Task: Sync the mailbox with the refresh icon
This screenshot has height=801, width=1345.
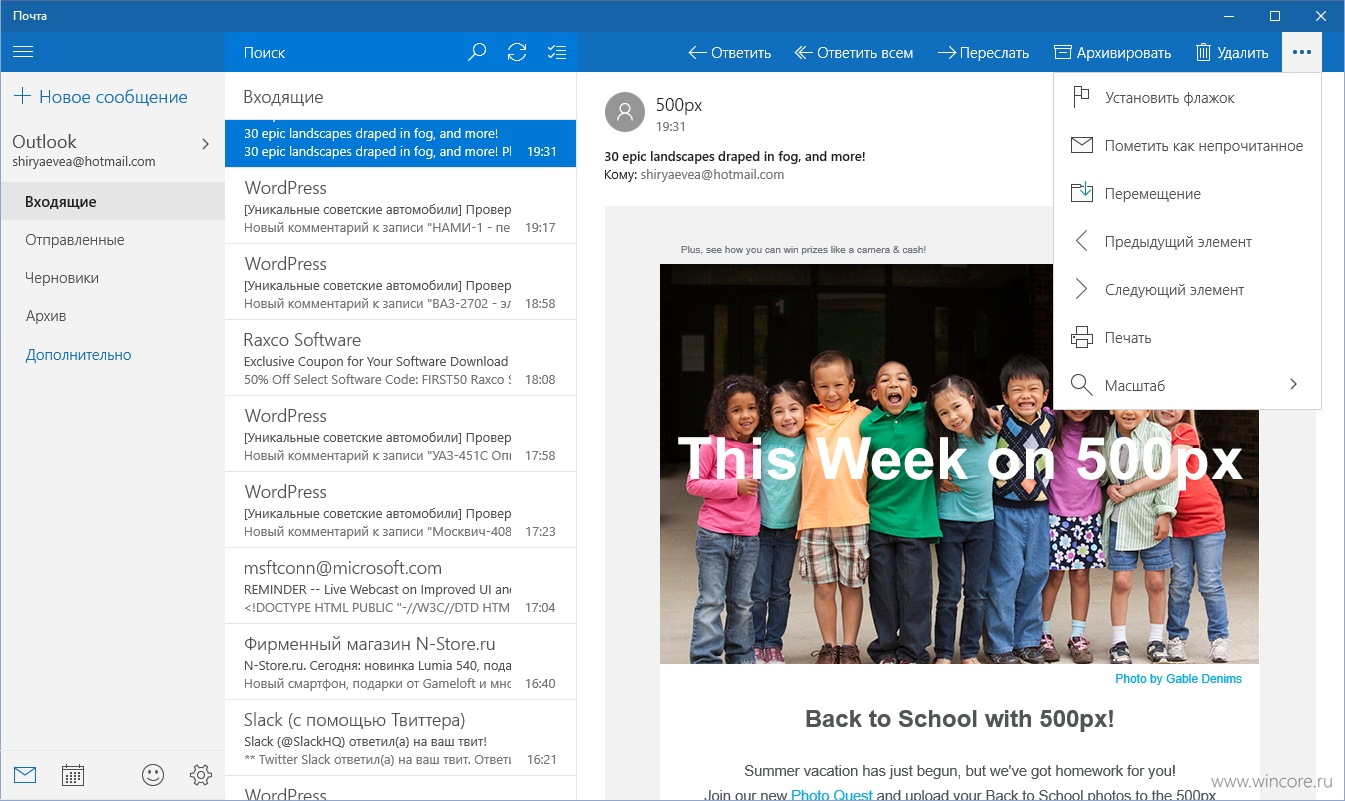Action: [517, 52]
